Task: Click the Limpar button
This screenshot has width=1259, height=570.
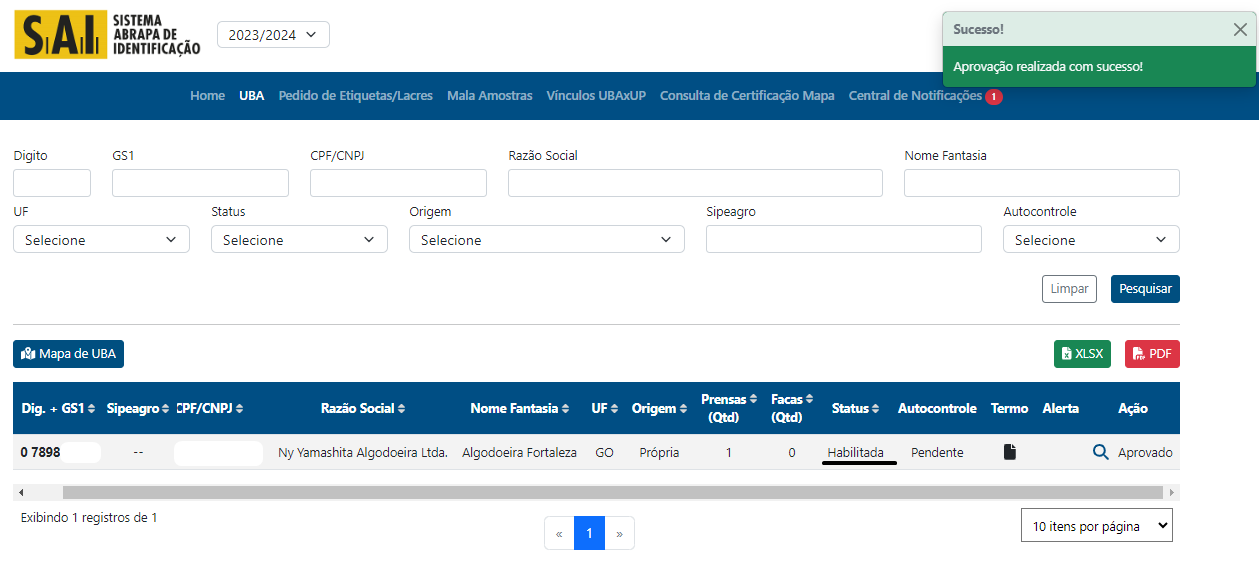Action: [x=1069, y=289]
